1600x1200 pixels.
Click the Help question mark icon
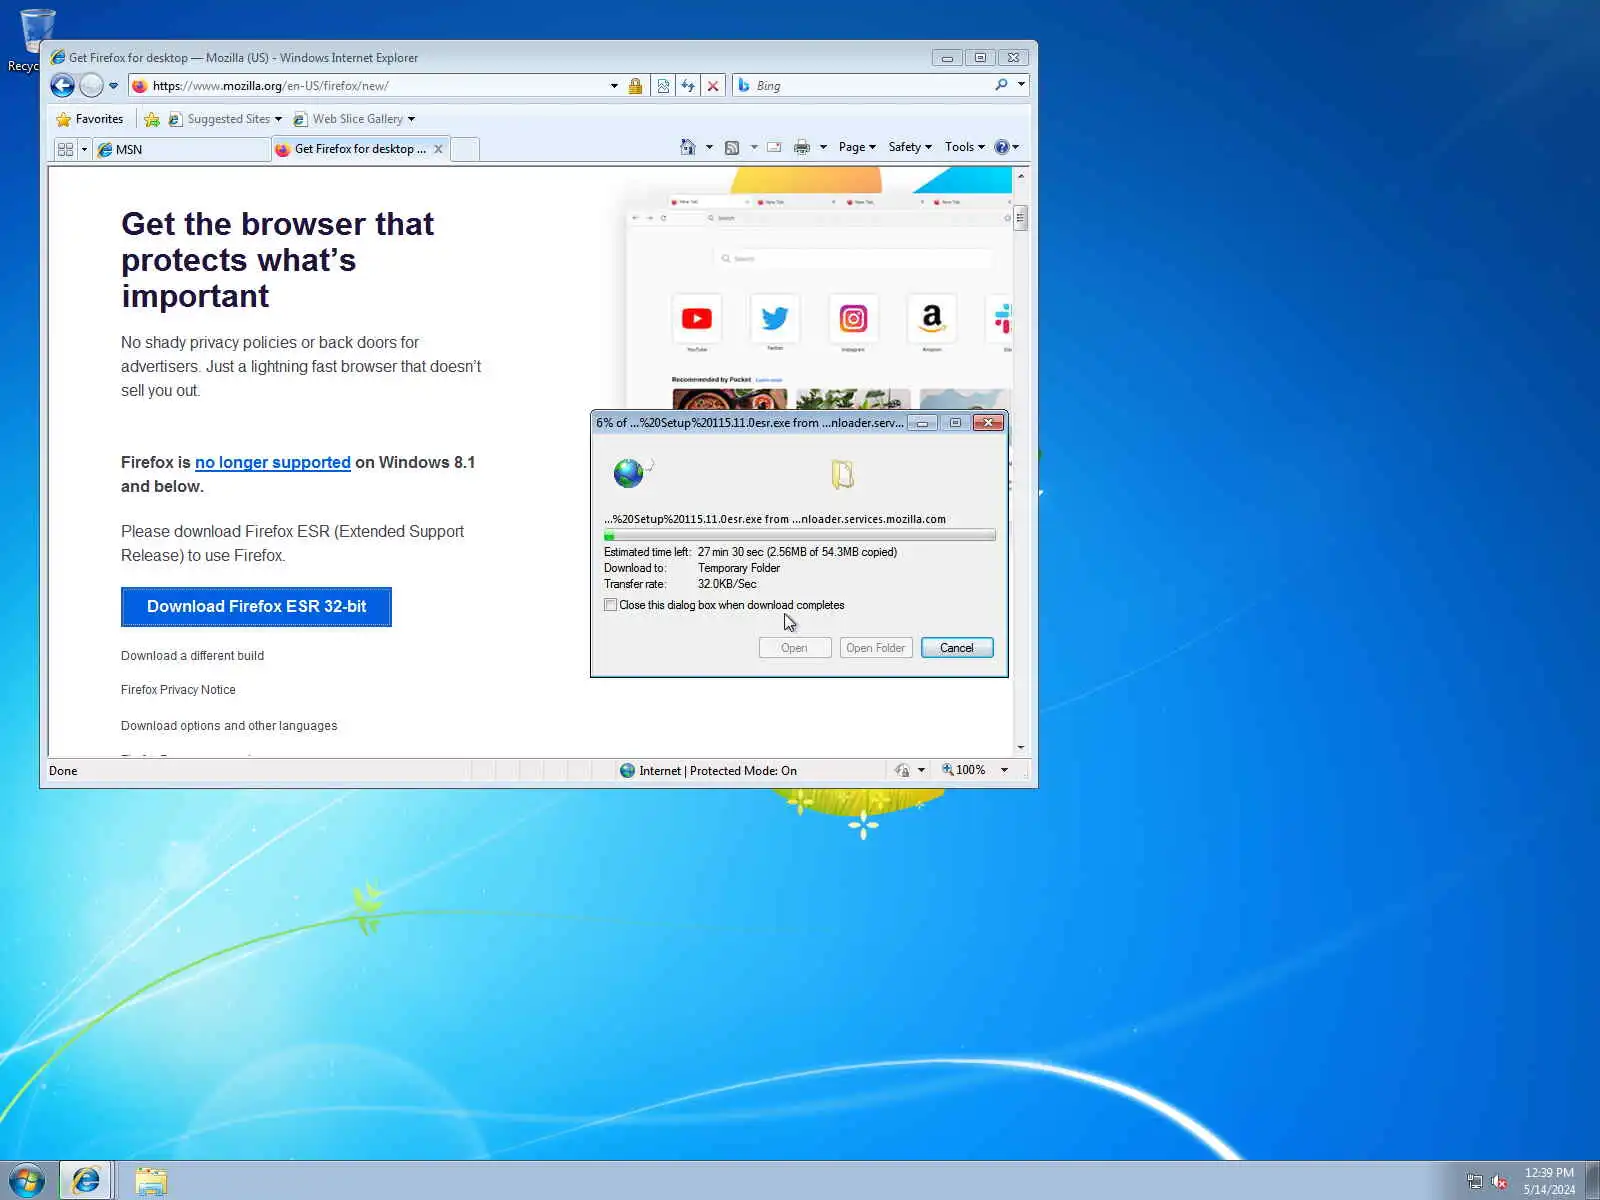(x=1002, y=147)
